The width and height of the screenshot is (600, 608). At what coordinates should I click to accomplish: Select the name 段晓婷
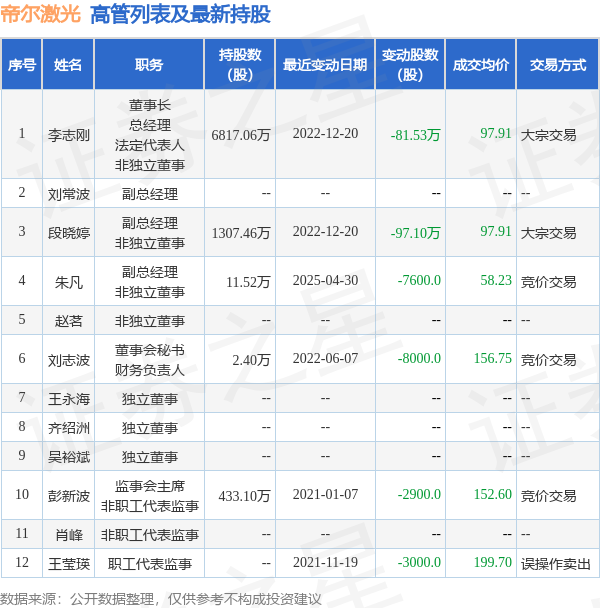(x=69, y=233)
